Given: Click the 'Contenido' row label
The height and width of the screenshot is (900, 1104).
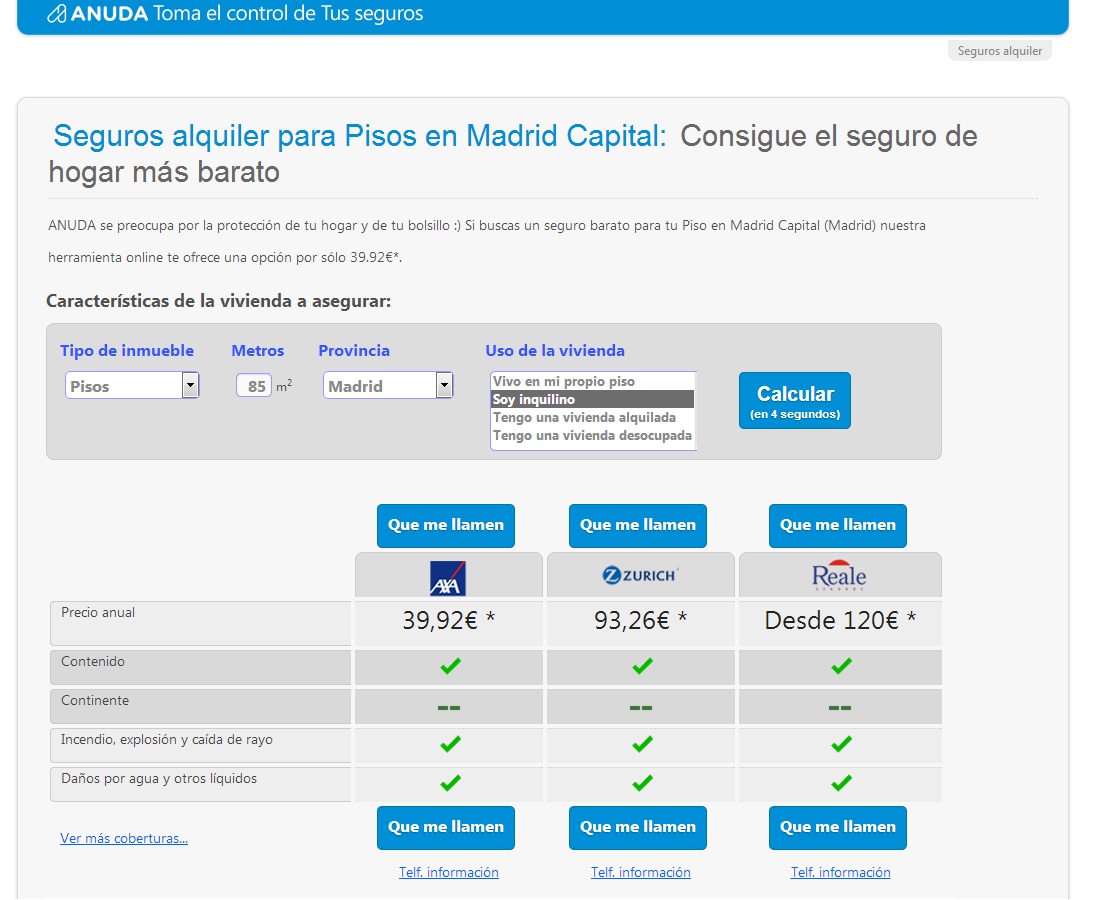Looking at the screenshot, I should (x=93, y=661).
